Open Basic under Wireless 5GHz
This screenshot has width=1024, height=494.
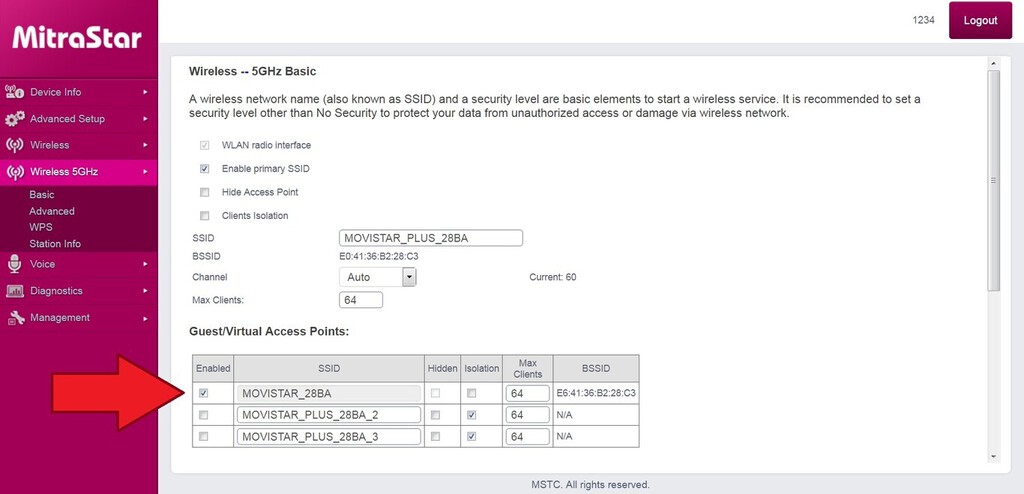[x=42, y=195]
